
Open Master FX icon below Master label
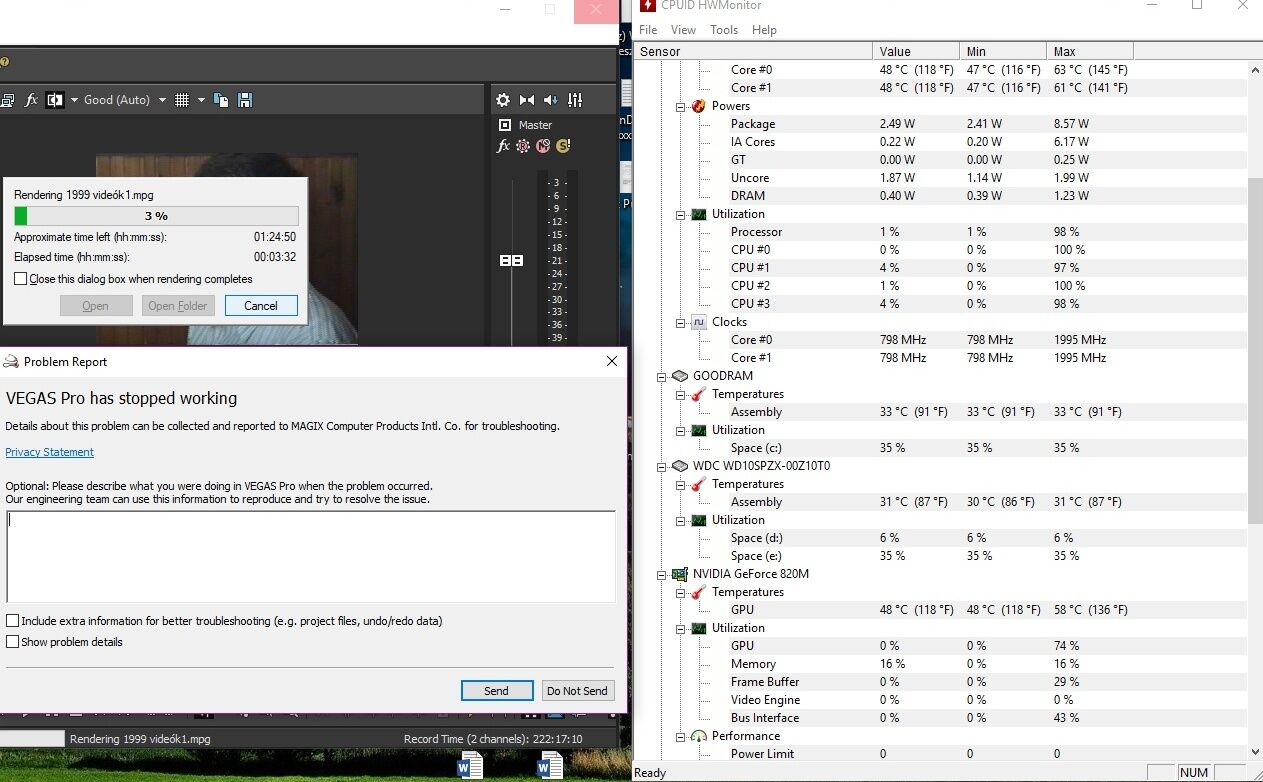point(504,146)
